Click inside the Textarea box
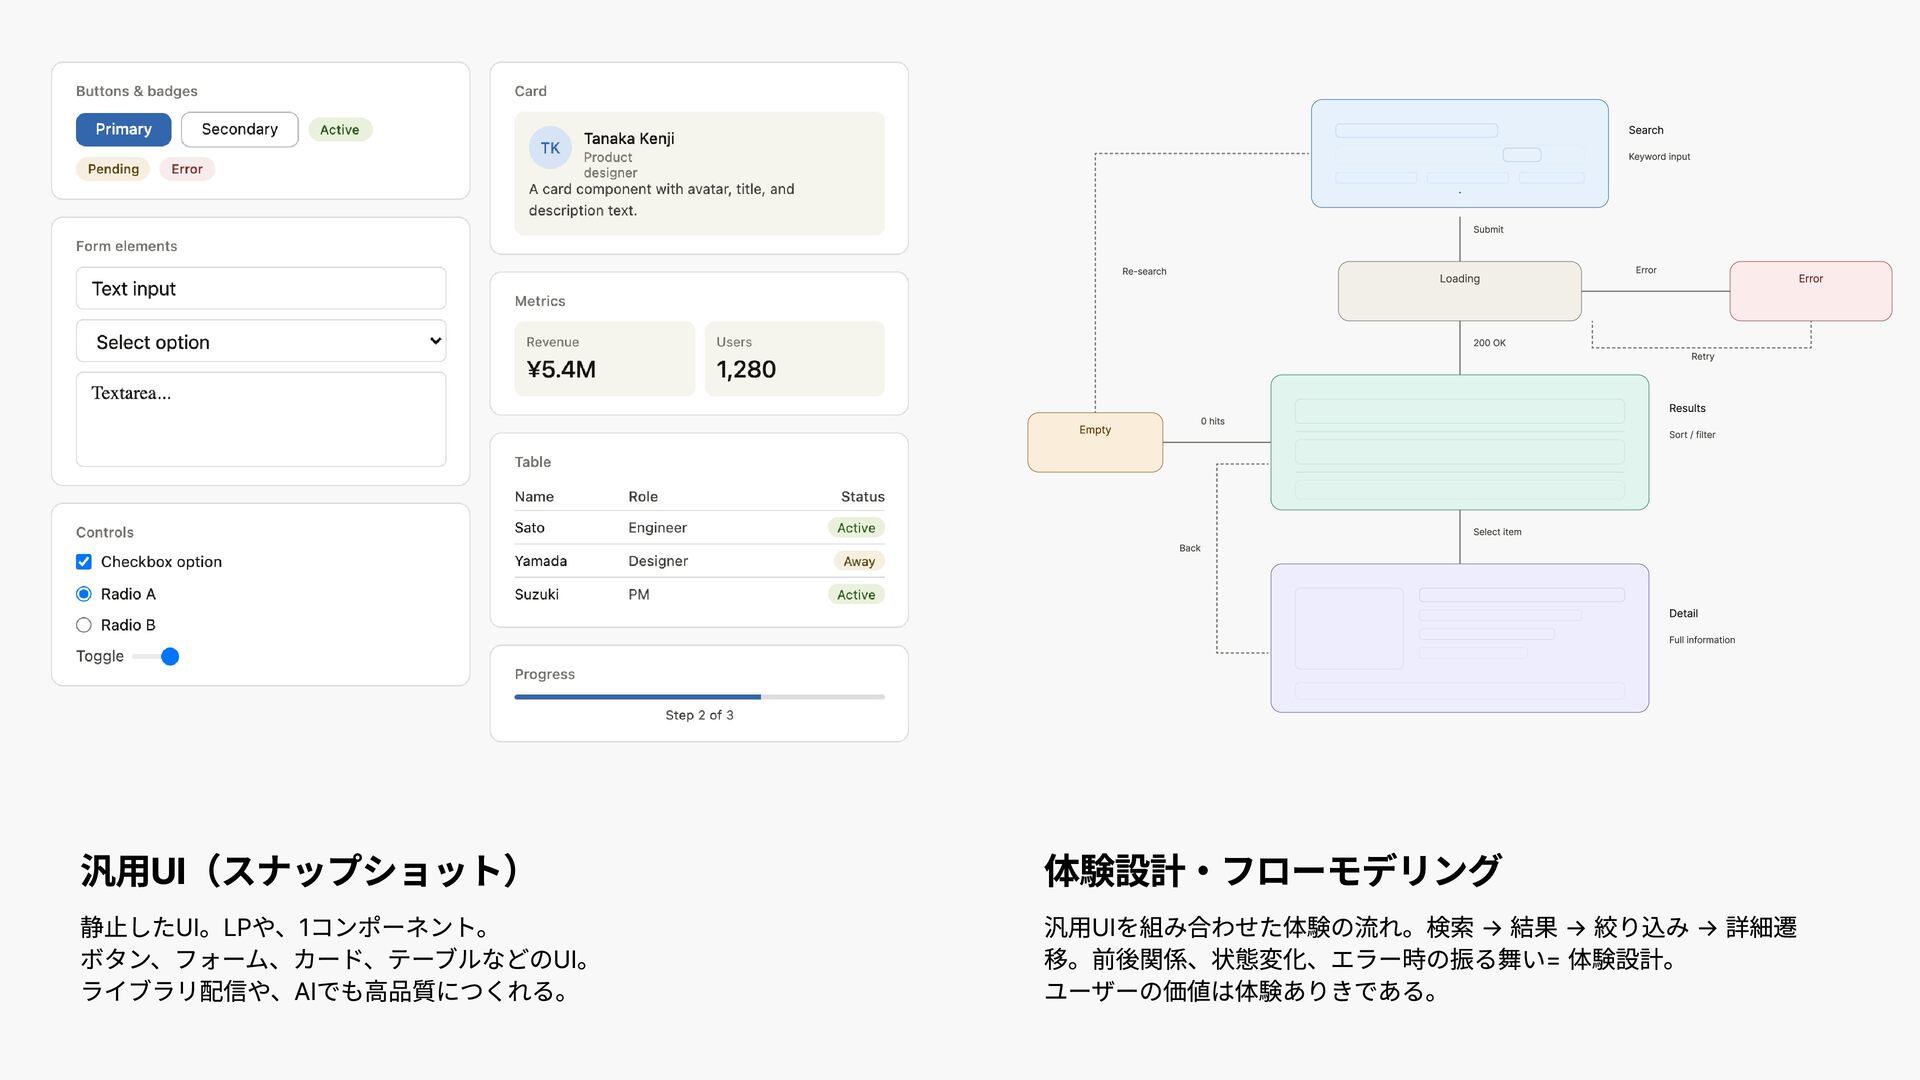Screen dimensions: 1920x1080 click(261, 420)
